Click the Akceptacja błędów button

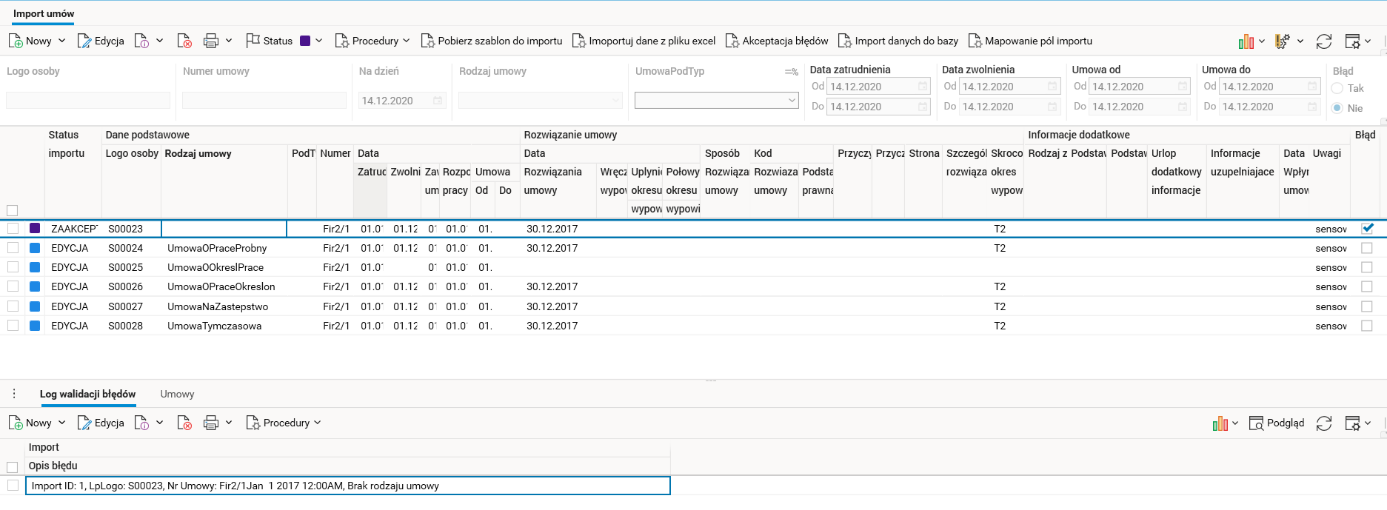(776, 41)
